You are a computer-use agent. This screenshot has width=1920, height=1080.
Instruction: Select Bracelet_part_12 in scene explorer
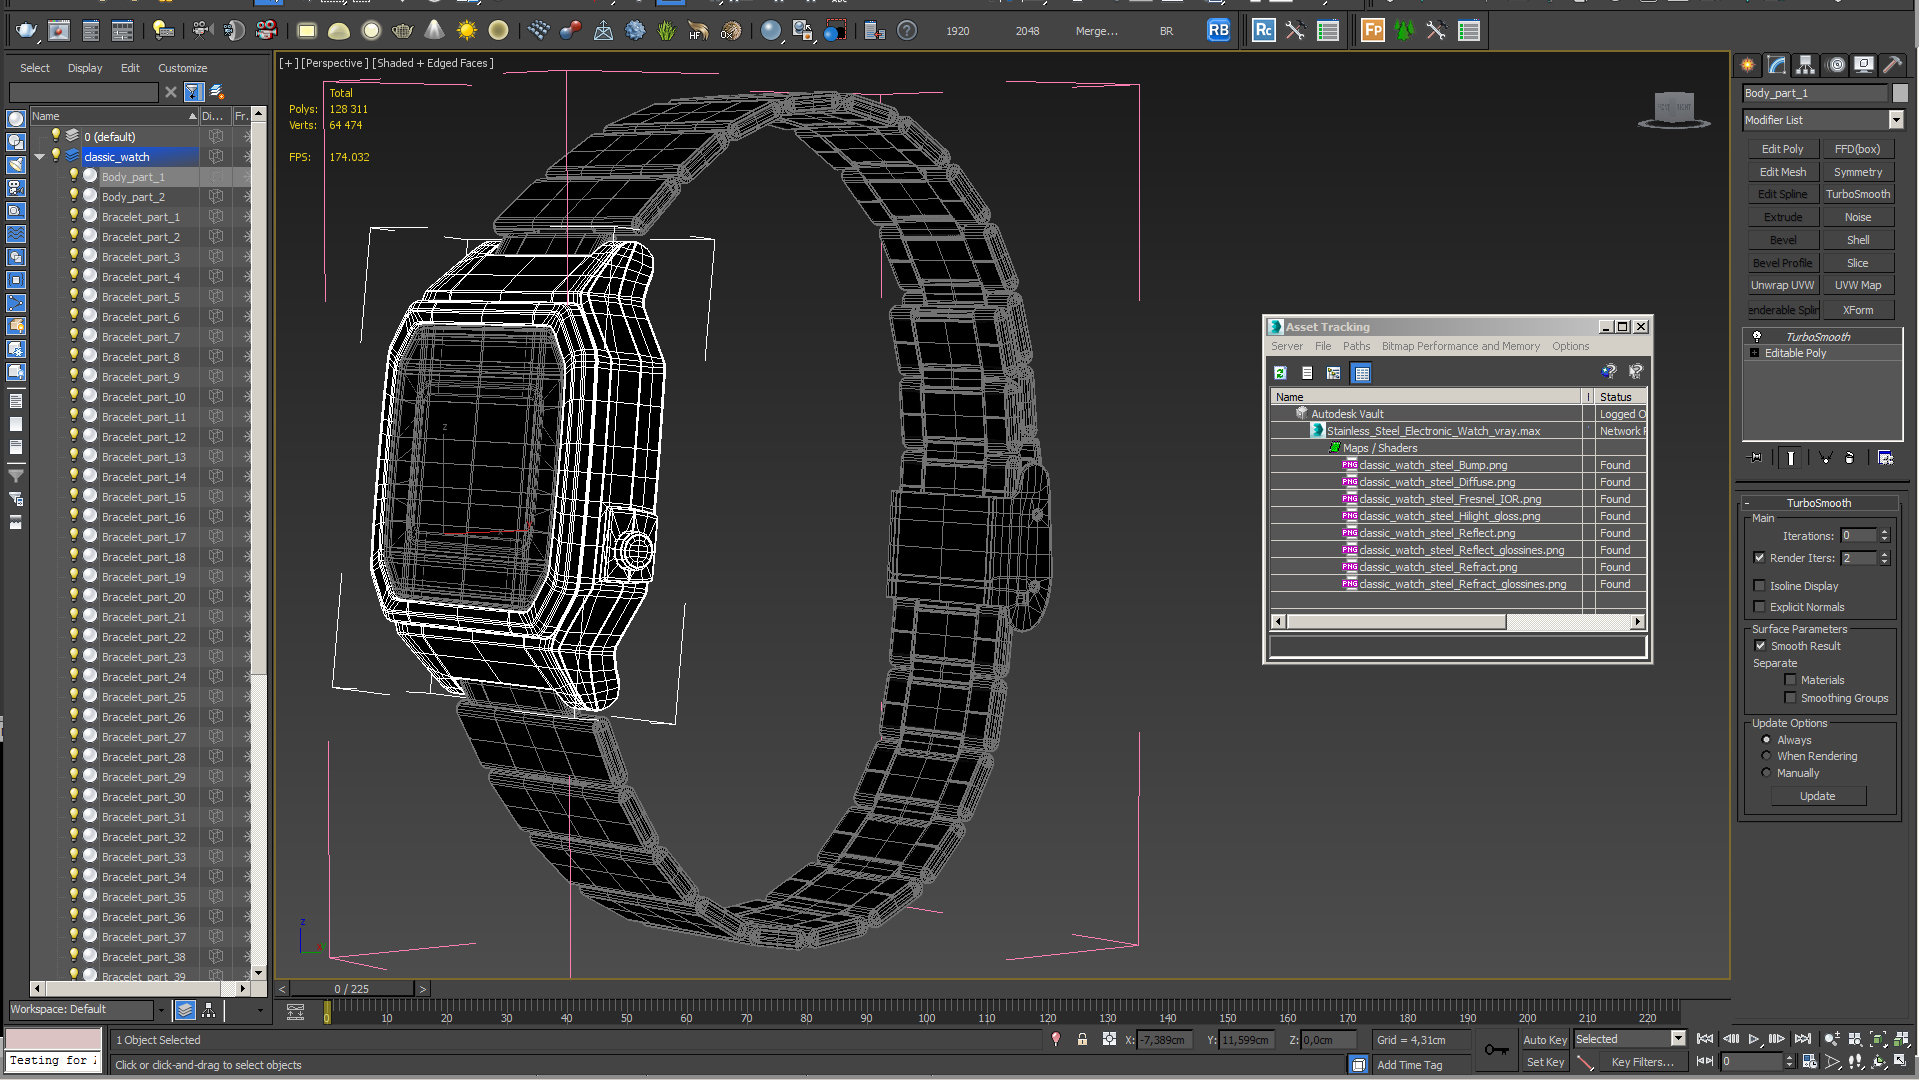(143, 437)
